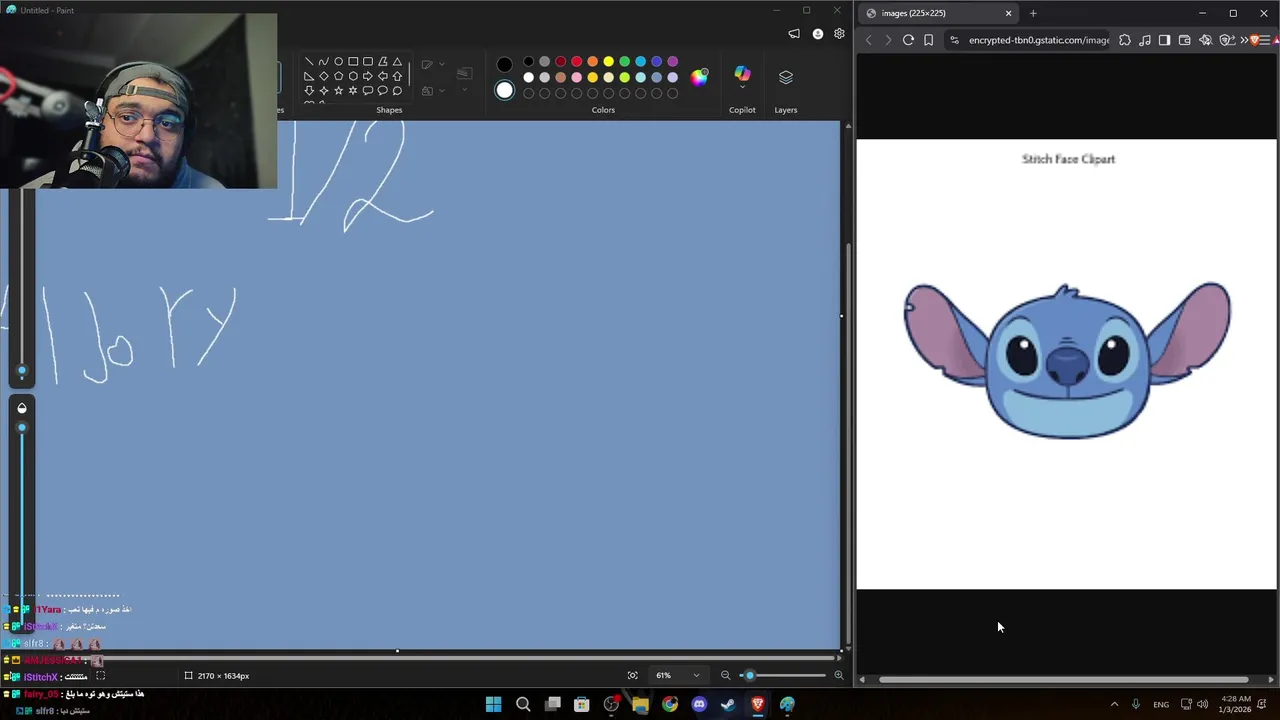View site information for gstatic page

[x=954, y=40]
